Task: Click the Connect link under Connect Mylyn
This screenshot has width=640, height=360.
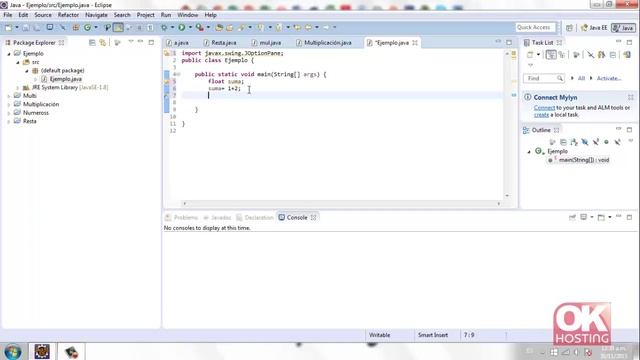Action: click(544, 108)
